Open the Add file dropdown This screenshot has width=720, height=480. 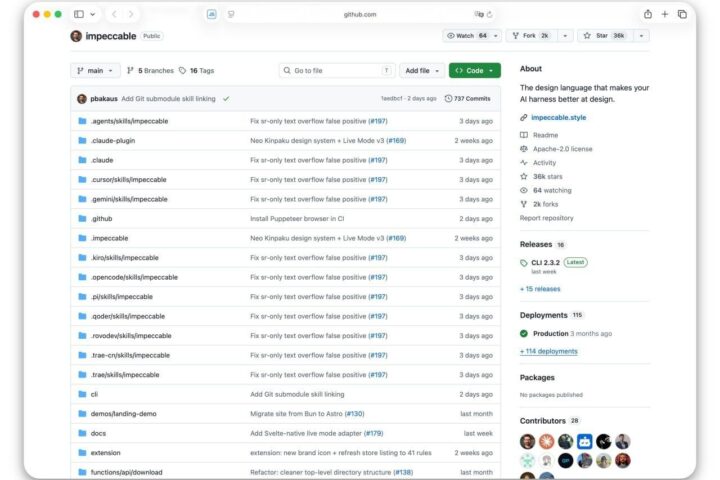pyautogui.click(x=422, y=70)
